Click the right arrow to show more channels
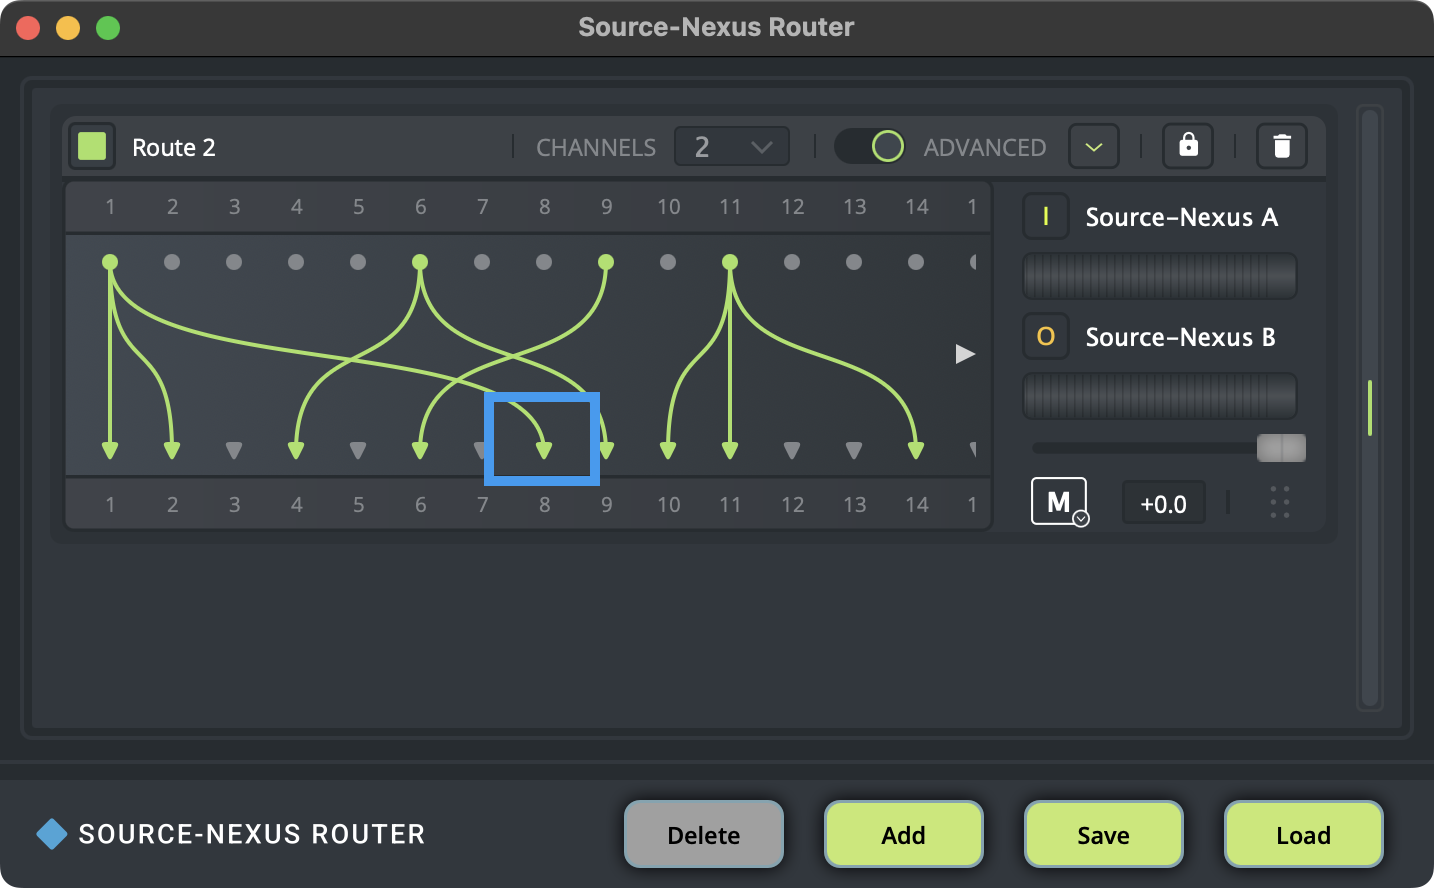The image size is (1434, 888). tap(964, 354)
